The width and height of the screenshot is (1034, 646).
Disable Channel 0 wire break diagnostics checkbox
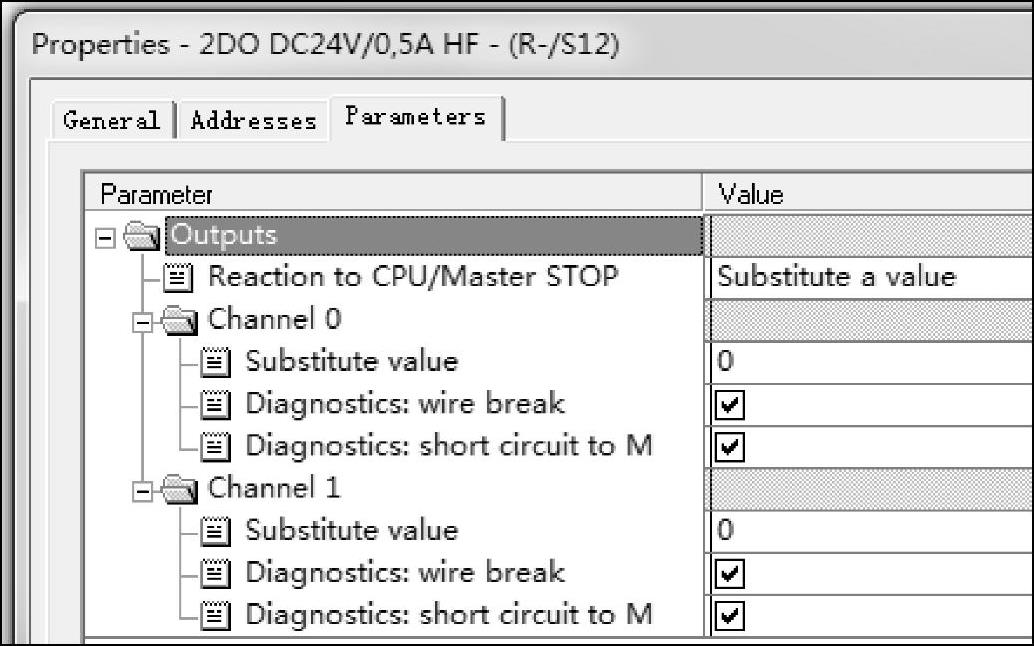[x=731, y=405]
